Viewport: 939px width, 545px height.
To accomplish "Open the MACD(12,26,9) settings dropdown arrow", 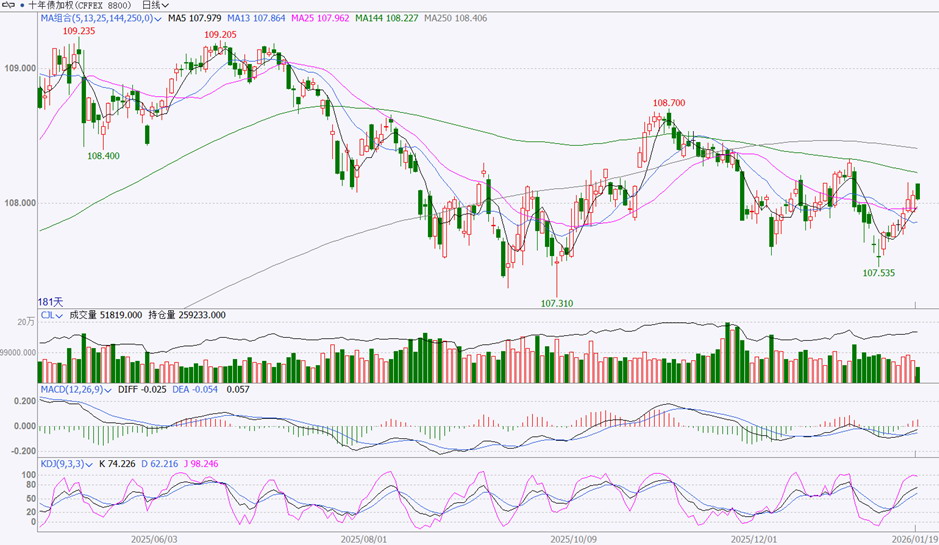I will click(108, 390).
